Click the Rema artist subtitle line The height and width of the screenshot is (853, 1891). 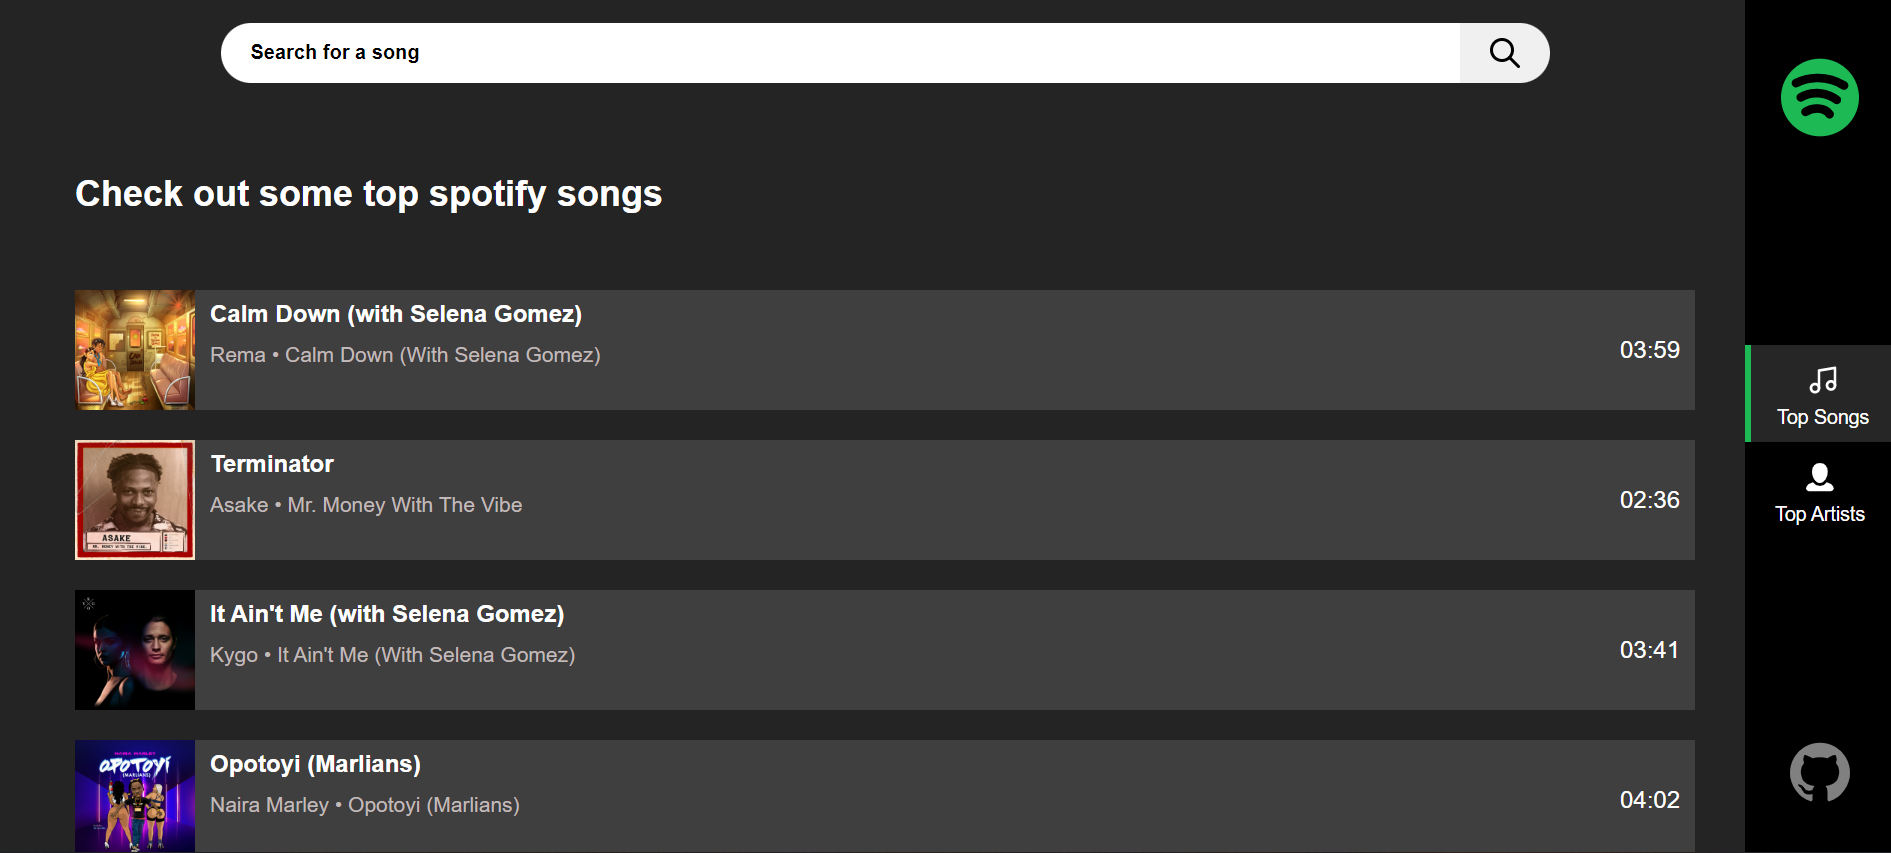pos(405,355)
